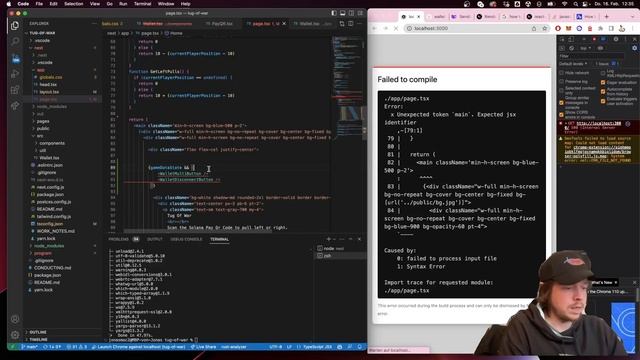Open the File menu
The width and height of the screenshot is (640, 360).
pos(39,4)
